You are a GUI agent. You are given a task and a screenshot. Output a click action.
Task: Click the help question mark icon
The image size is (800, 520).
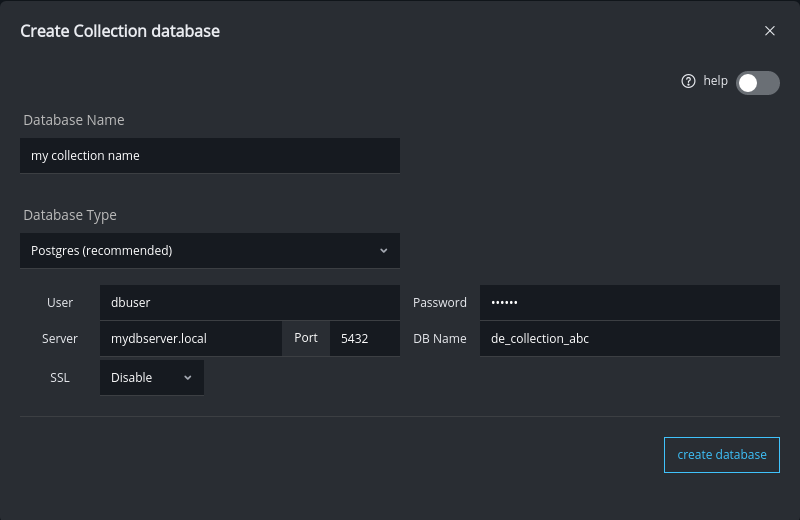tap(688, 82)
